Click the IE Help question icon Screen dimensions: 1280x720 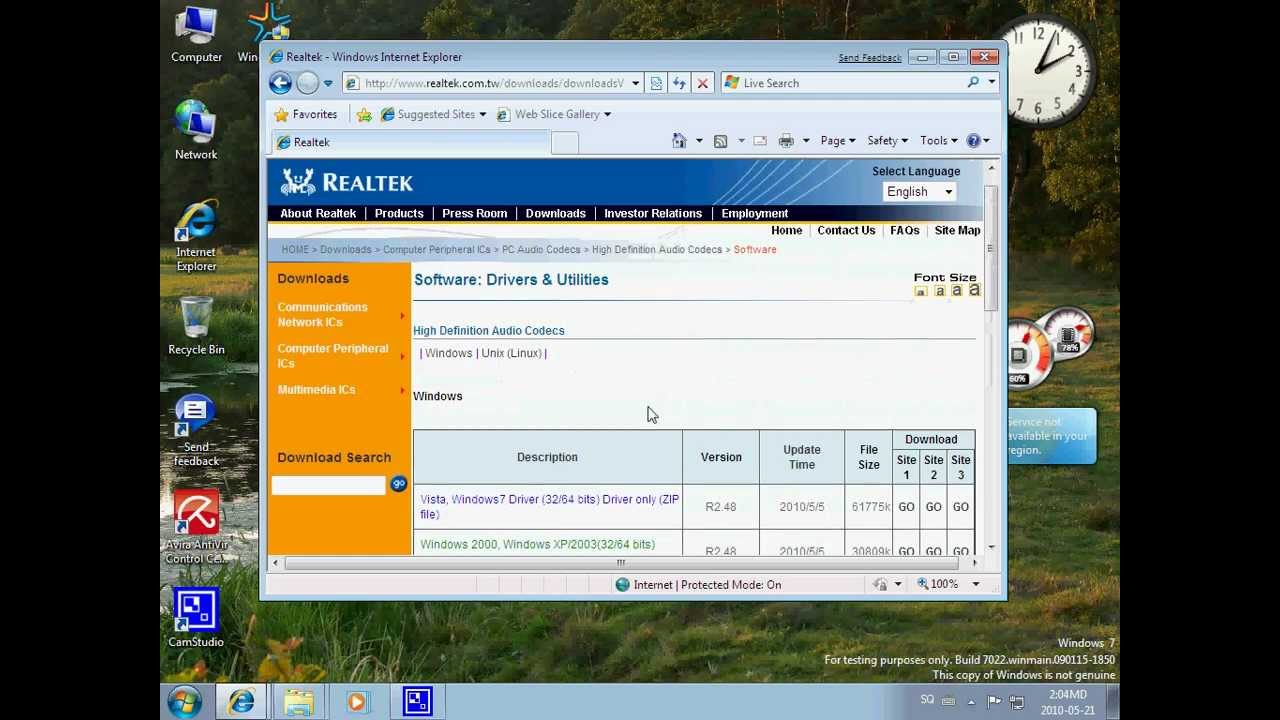point(973,141)
